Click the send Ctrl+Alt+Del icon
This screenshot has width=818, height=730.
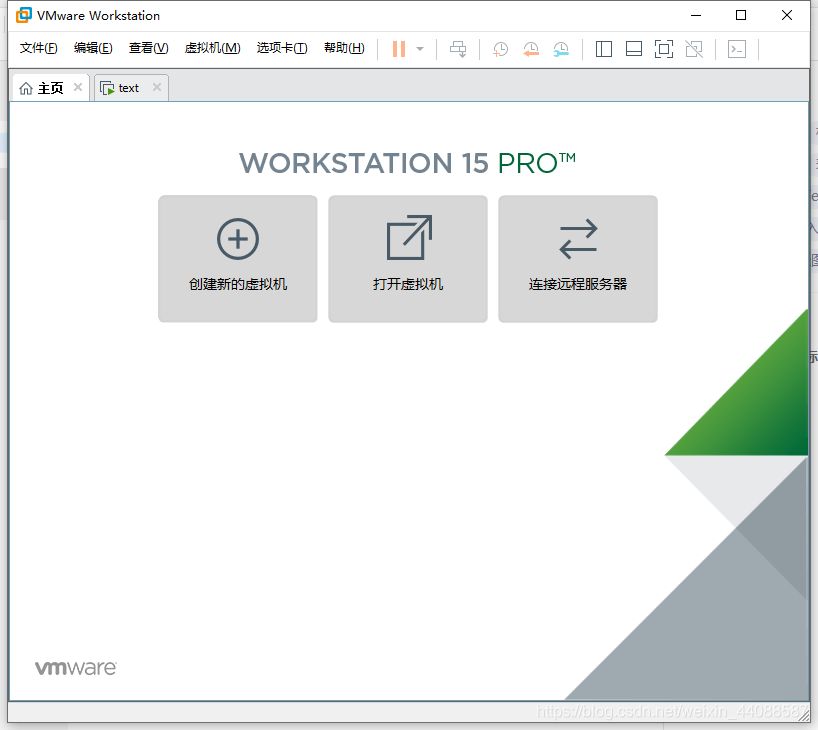[458, 49]
